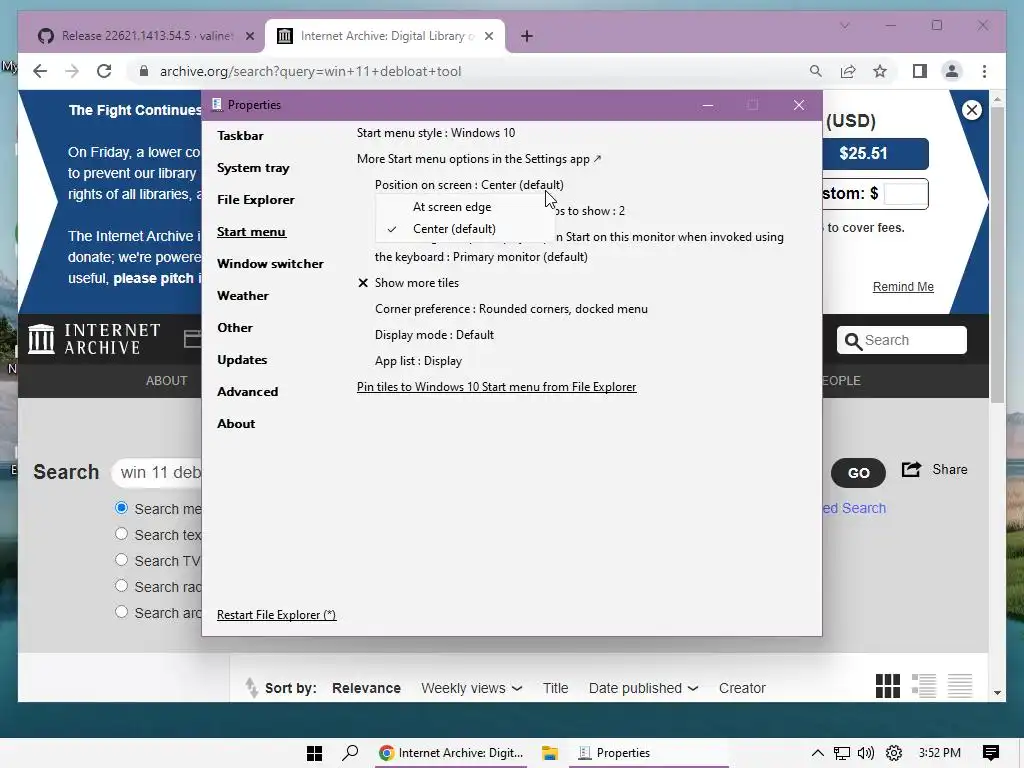This screenshot has height=768, width=1024.
Task: Bookmark this page with star icon
Action: [x=880, y=71]
